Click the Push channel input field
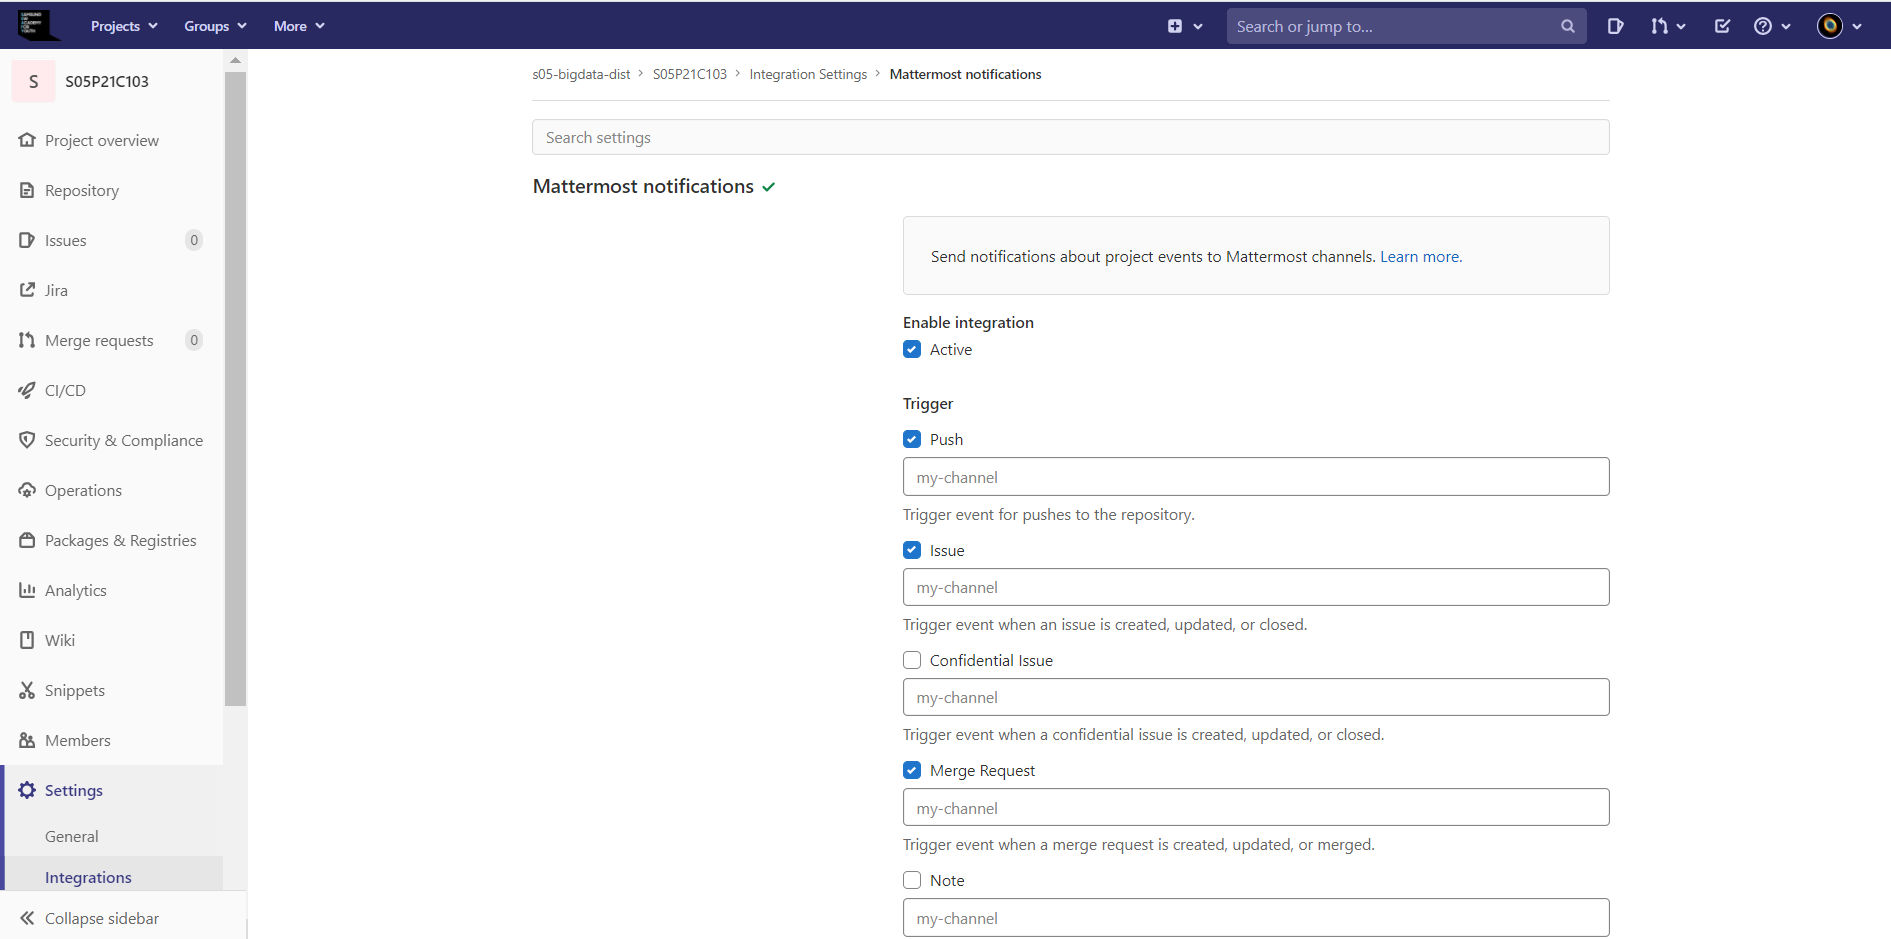 (1256, 477)
